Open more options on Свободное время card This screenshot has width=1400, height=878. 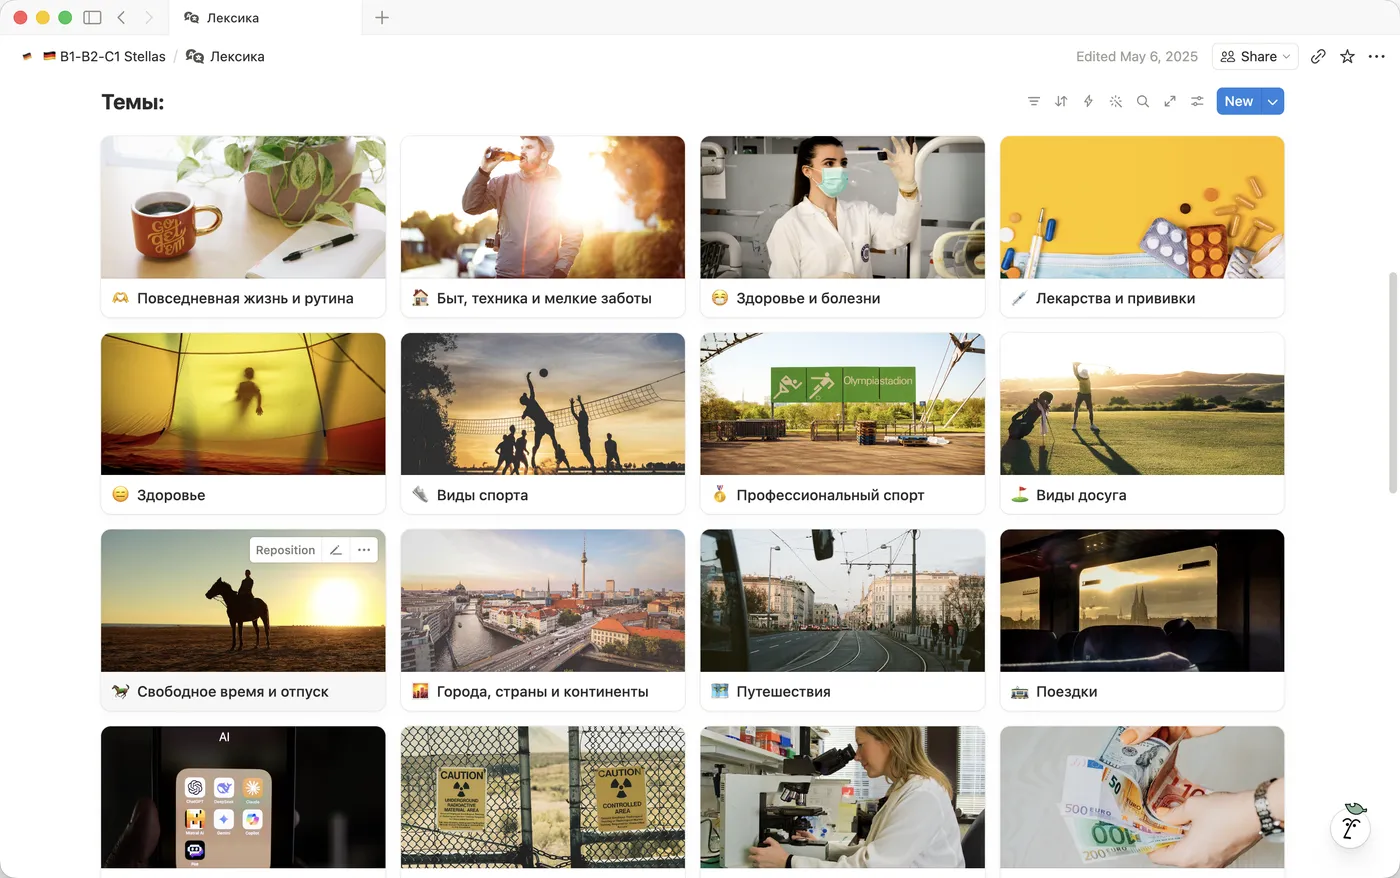pos(364,550)
